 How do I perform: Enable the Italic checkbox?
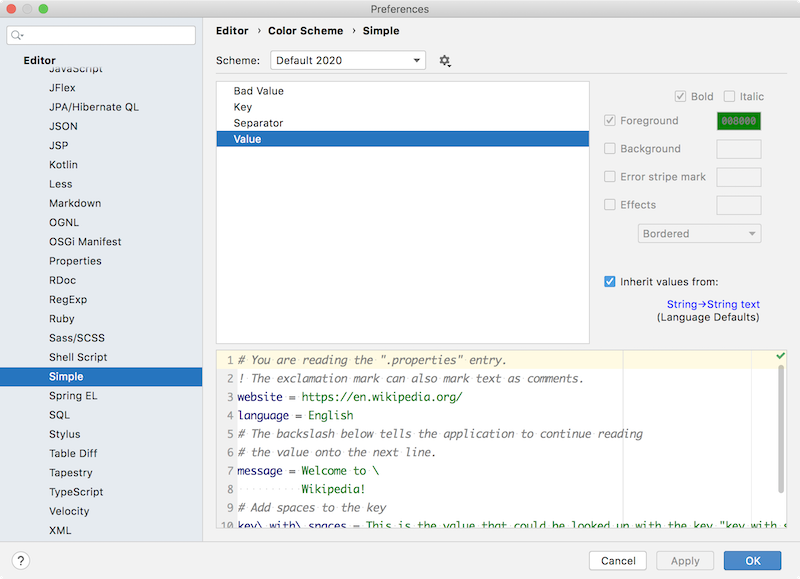(x=729, y=97)
